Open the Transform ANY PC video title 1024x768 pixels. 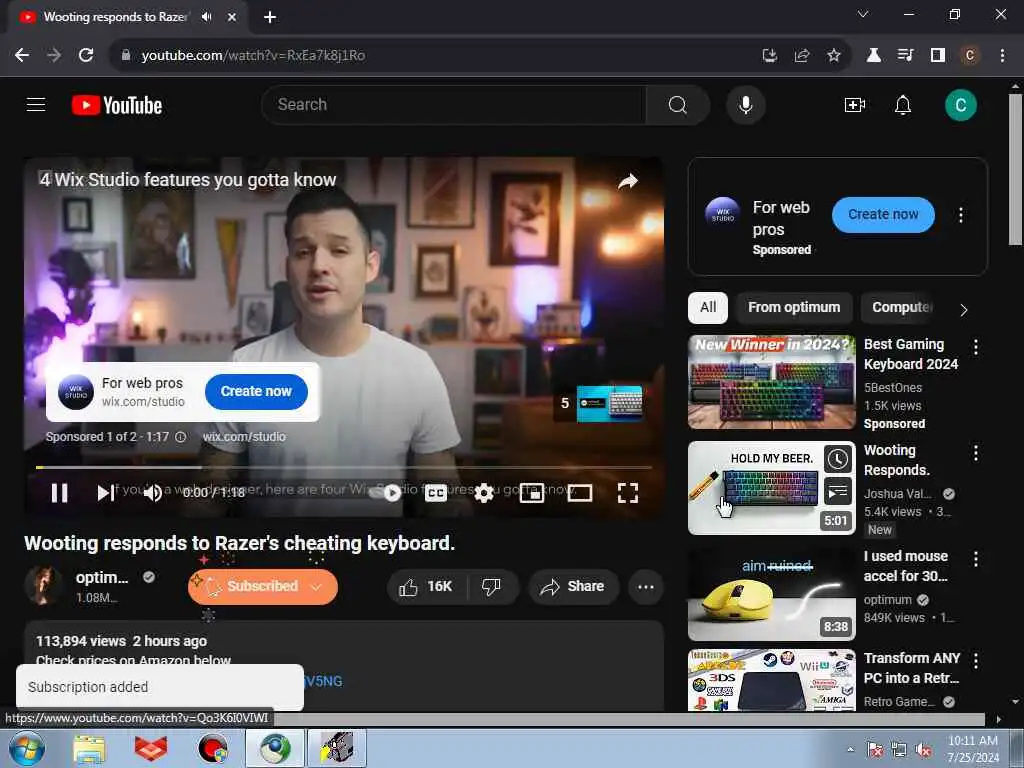click(912, 668)
